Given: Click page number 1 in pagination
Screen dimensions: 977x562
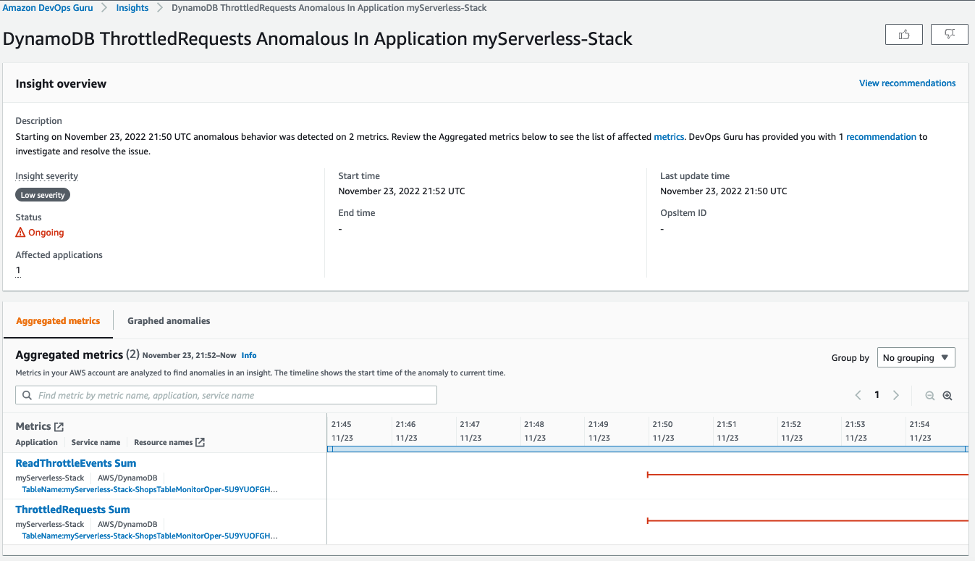Looking at the screenshot, I should point(877,395).
